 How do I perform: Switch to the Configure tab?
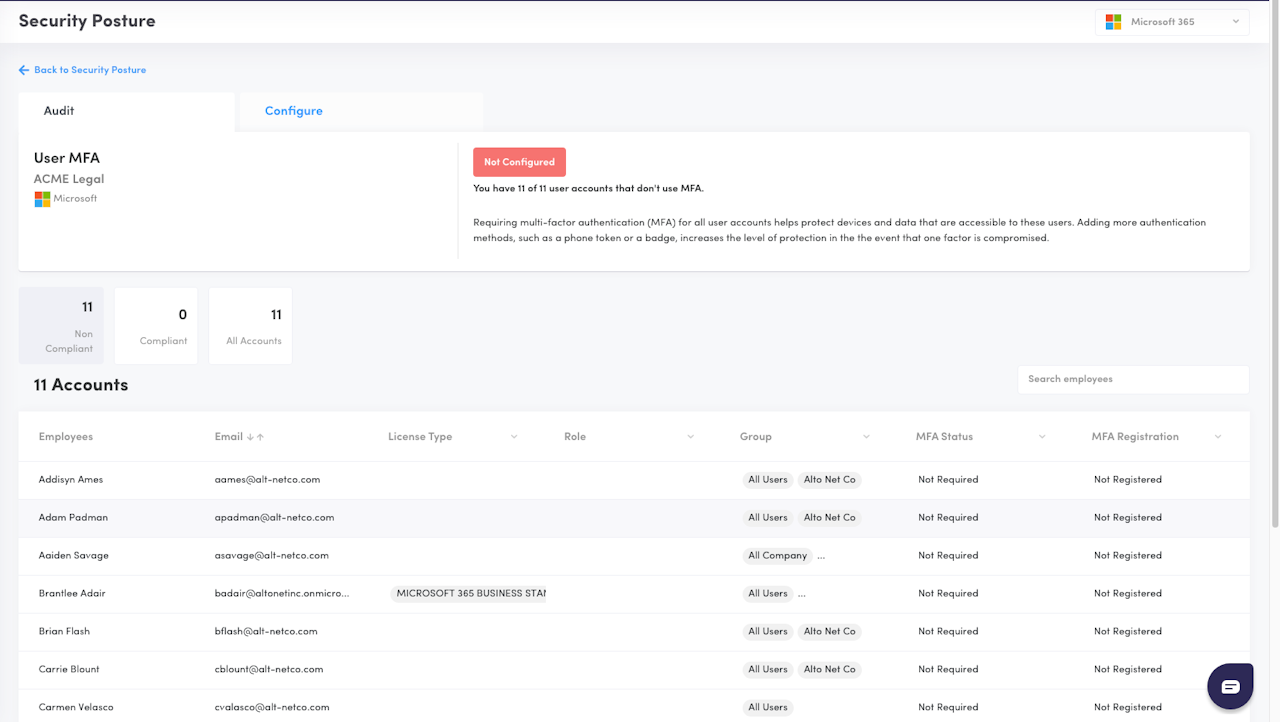(x=293, y=111)
